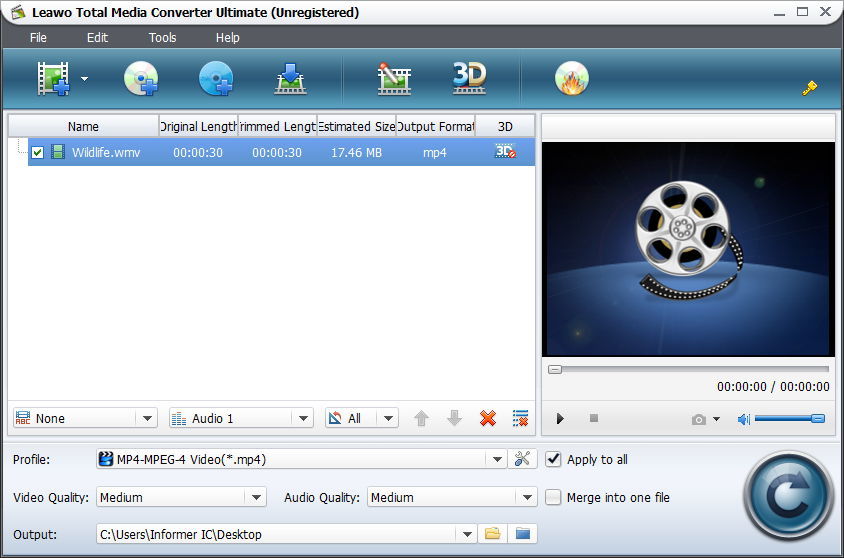
Task: Expand the Profile format dropdown
Action: tap(496, 459)
